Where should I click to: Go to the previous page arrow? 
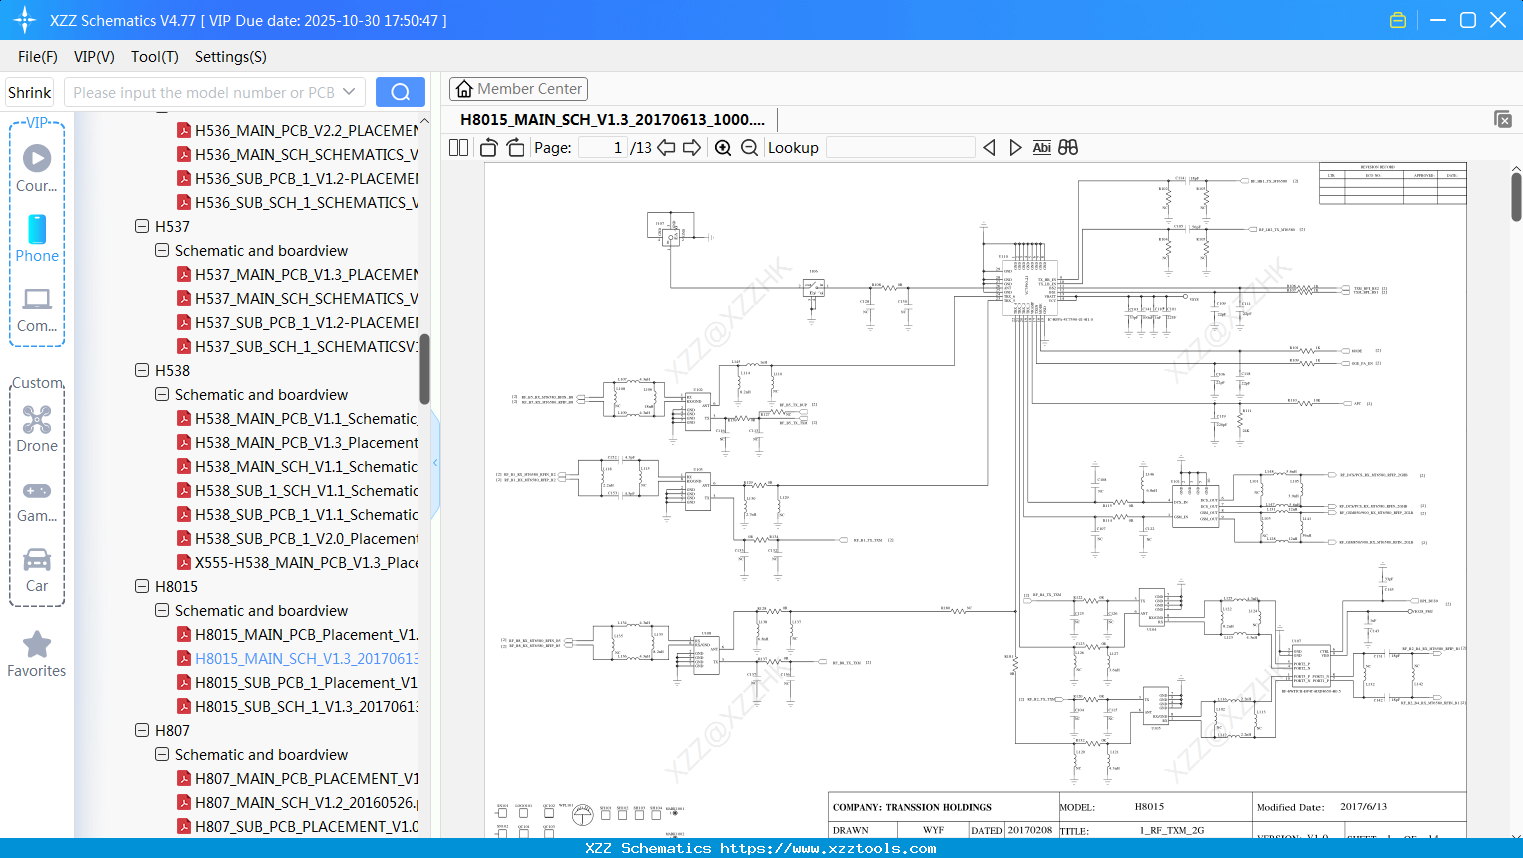[666, 148]
